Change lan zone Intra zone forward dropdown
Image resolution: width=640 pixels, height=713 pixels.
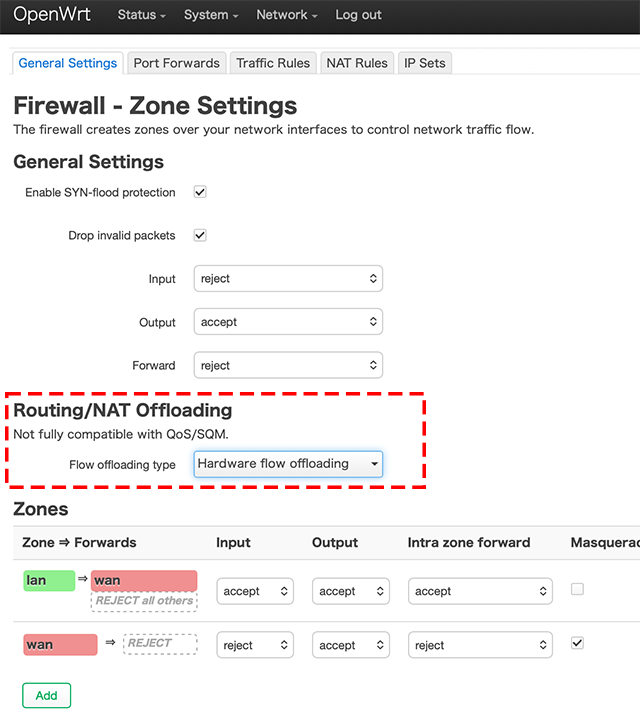(x=480, y=591)
